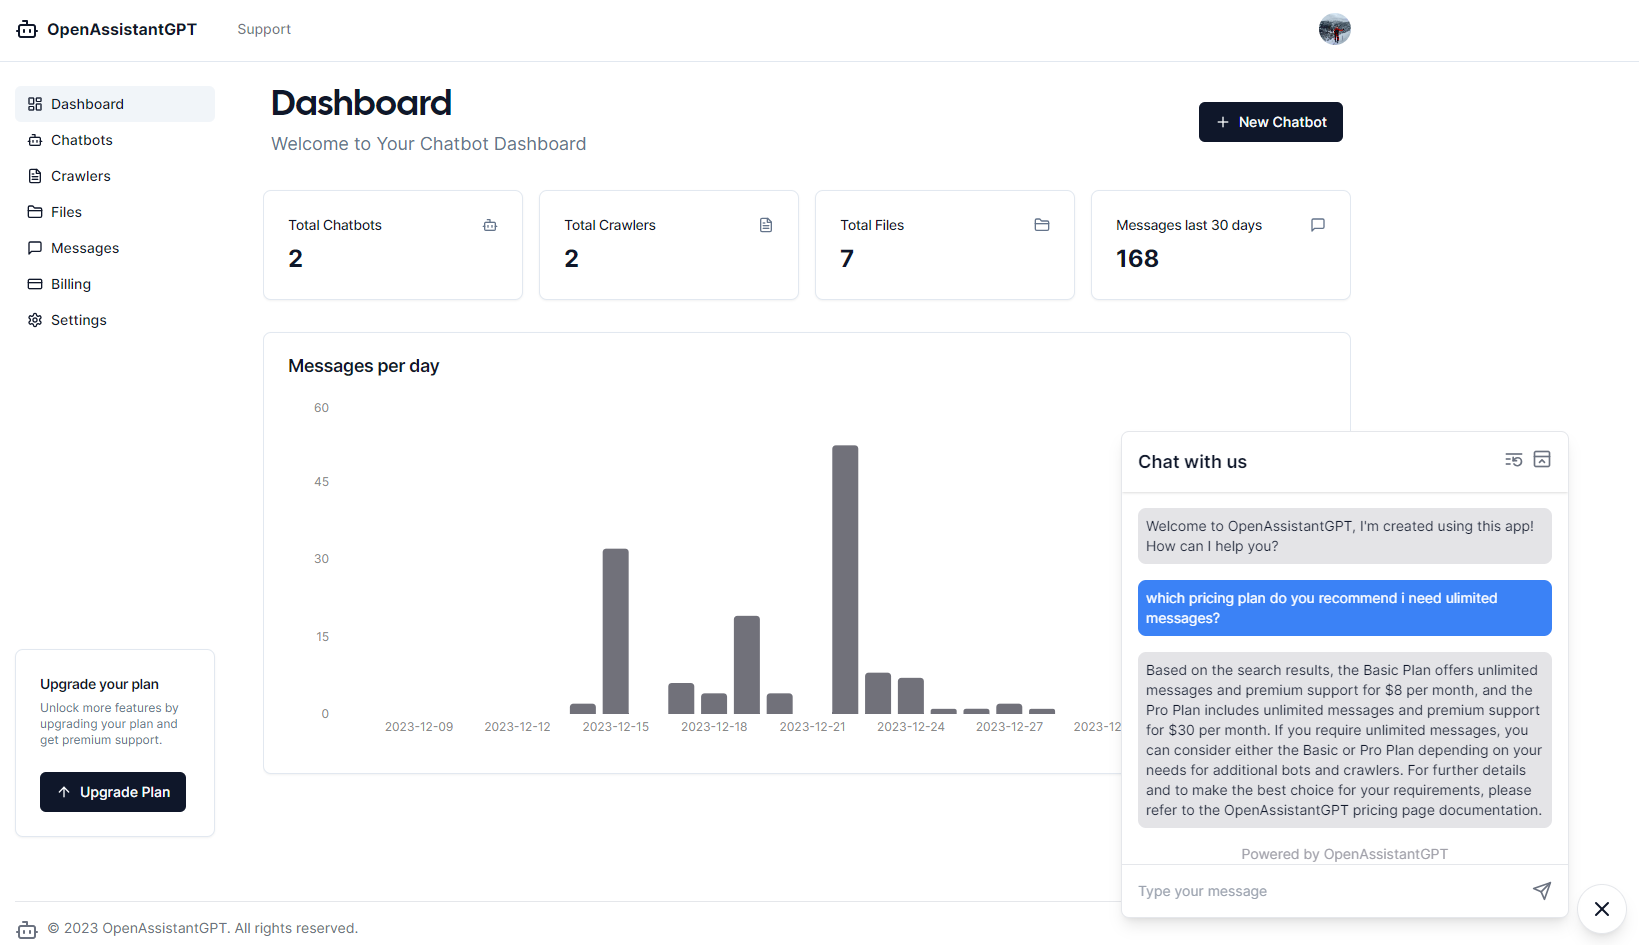Click the message icon on Messages last 30 days card
Screen dimensions: 1639x945
[1318, 225]
